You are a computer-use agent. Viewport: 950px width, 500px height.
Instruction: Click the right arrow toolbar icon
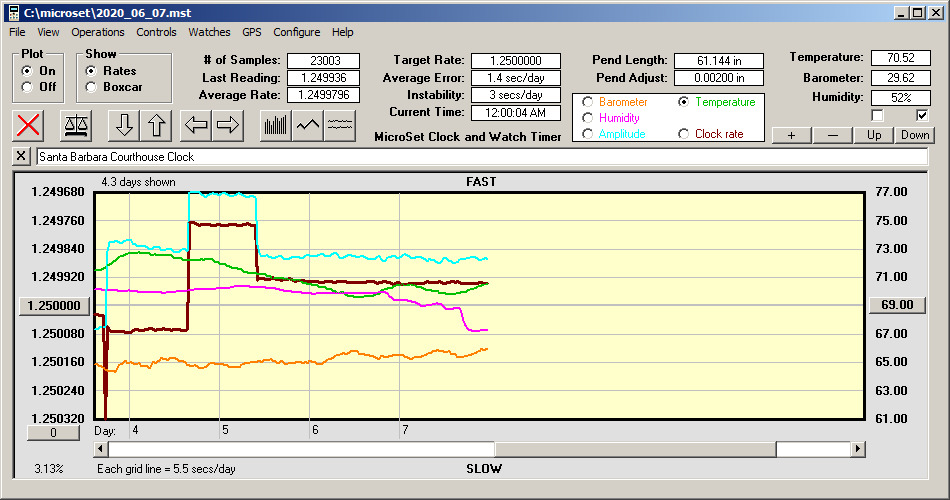tap(228, 125)
